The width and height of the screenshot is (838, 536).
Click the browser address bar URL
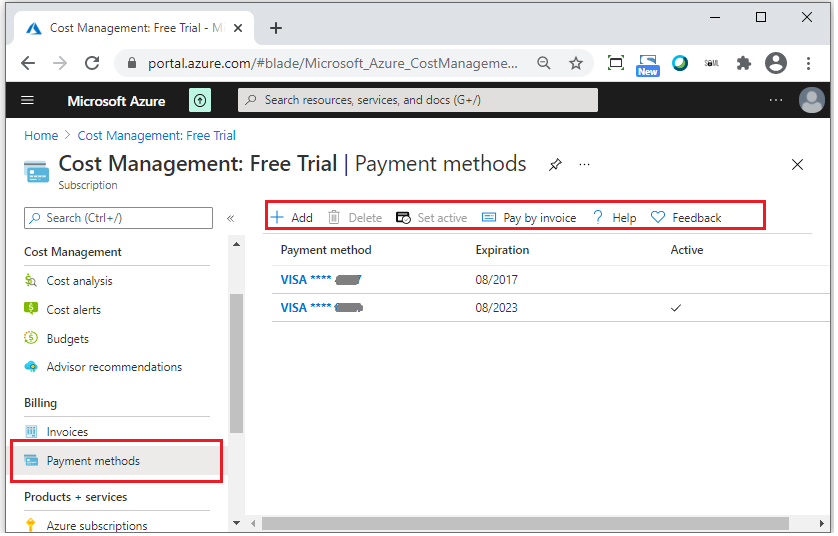tap(334, 64)
